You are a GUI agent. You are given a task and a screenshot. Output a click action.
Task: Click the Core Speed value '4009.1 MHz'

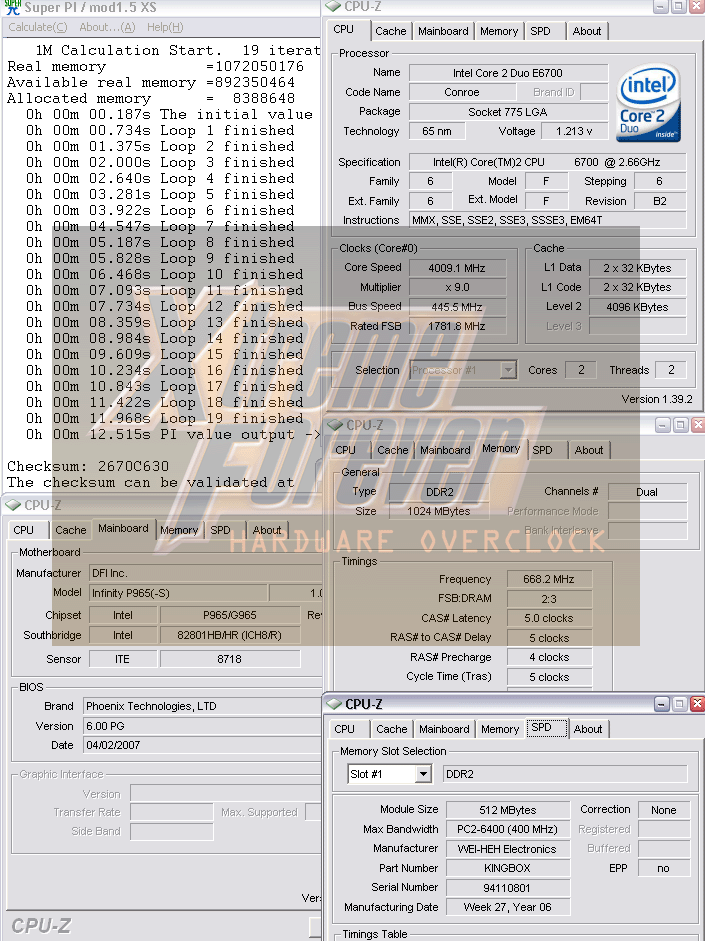(x=457, y=268)
